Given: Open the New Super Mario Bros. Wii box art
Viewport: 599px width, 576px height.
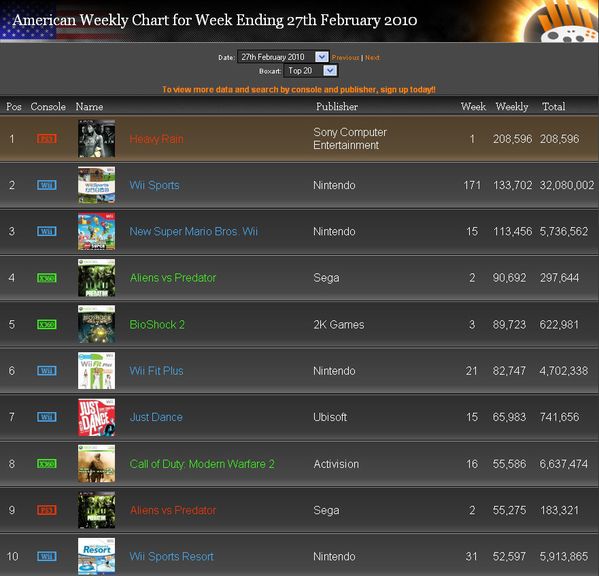Looking at the screenshot, I should (x=96, y=231).
